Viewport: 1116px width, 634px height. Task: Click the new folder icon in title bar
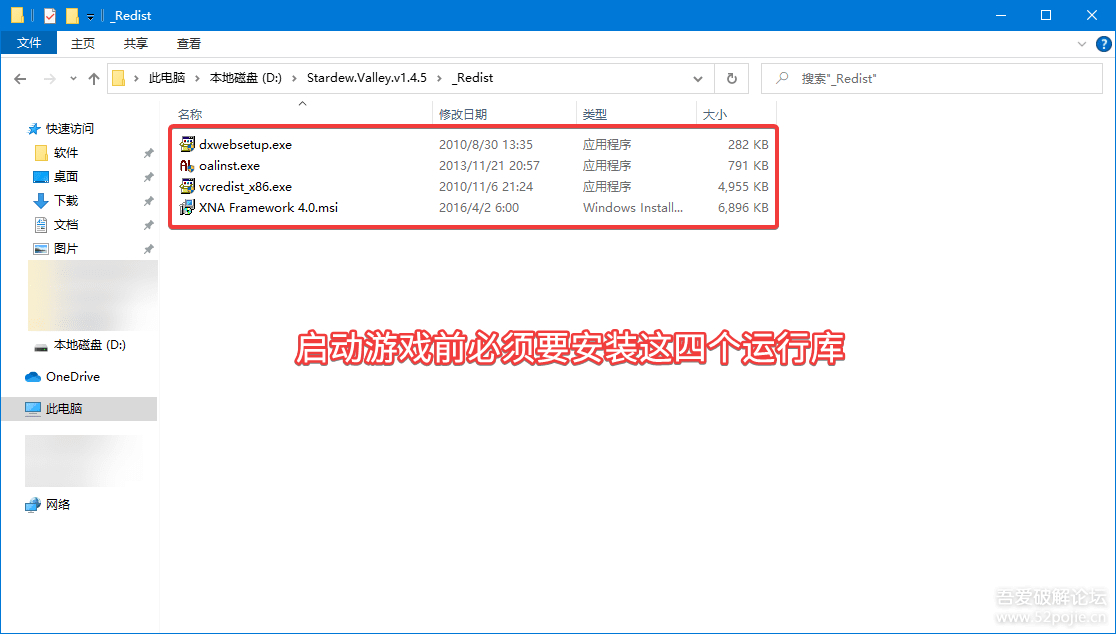pos(72,16)
